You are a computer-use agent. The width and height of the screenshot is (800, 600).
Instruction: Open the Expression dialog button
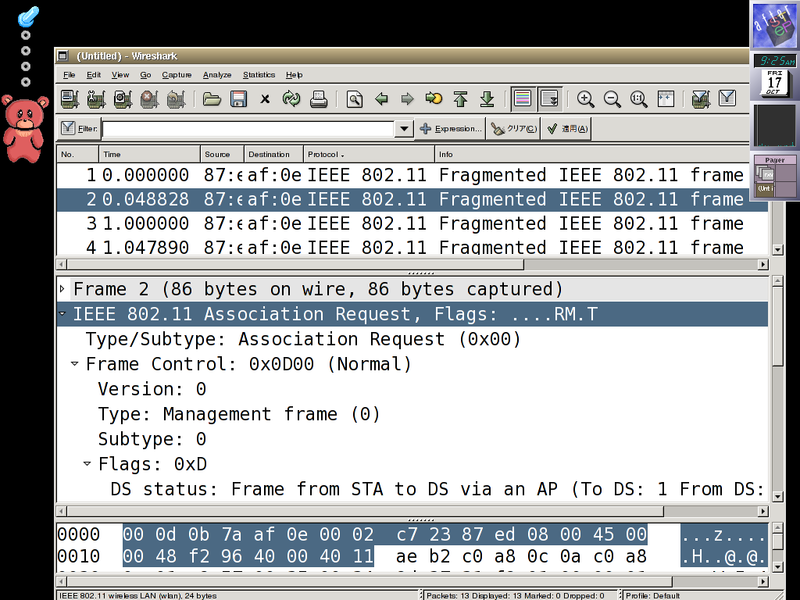point(451,129)
